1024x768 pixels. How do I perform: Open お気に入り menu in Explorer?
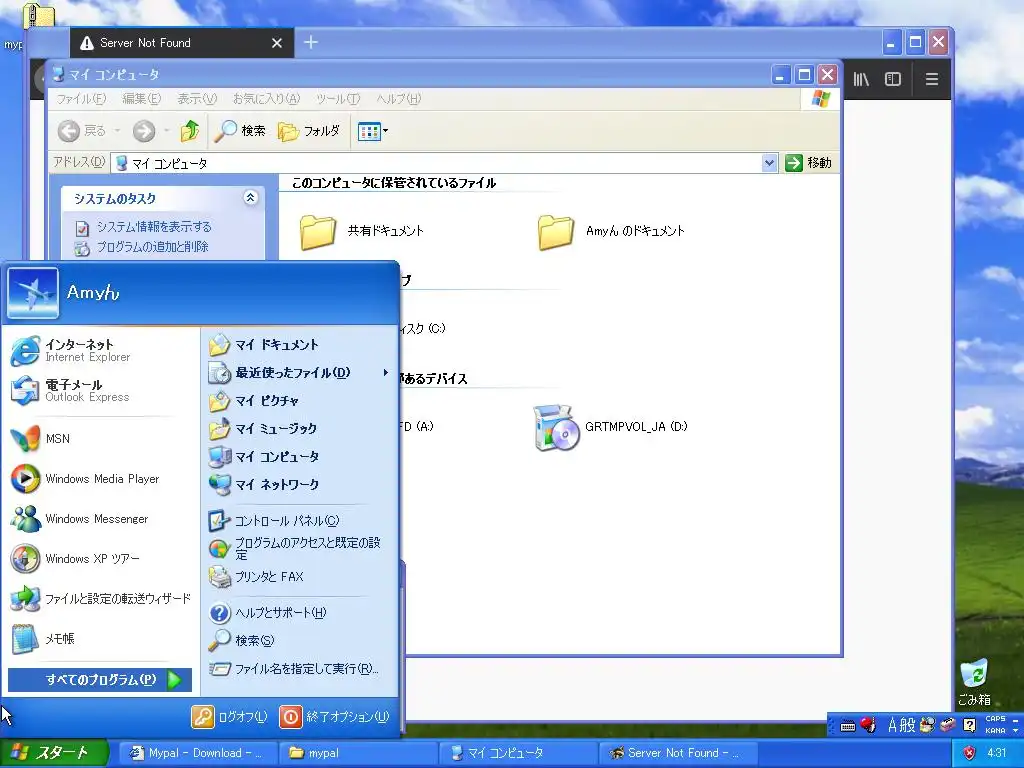click(x=266, y=99)
